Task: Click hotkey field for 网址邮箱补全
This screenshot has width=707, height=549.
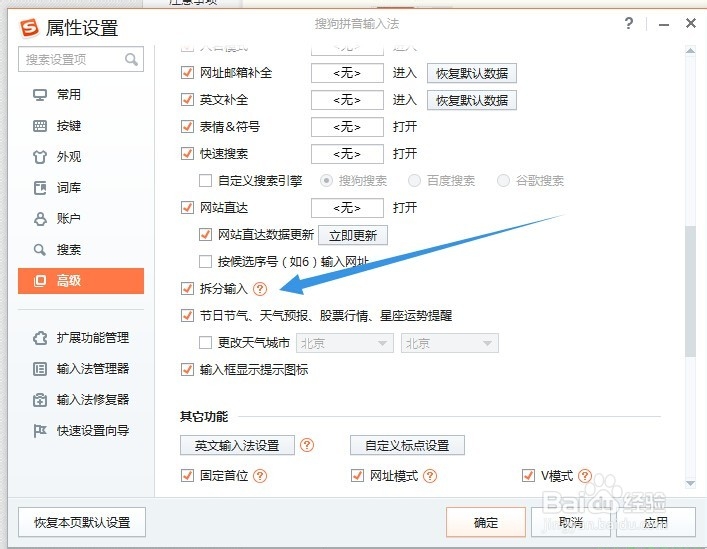Action: [x=347, y=73]
